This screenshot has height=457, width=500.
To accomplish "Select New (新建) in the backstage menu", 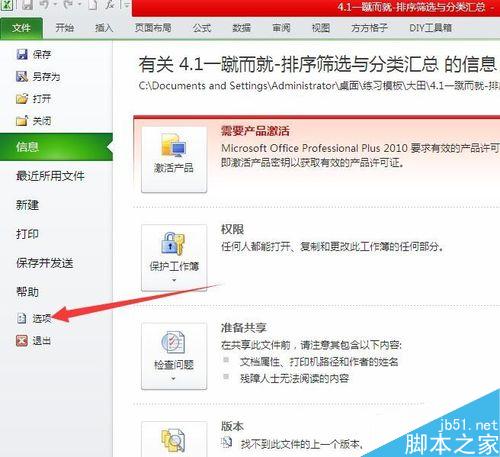I will [27, 205].
